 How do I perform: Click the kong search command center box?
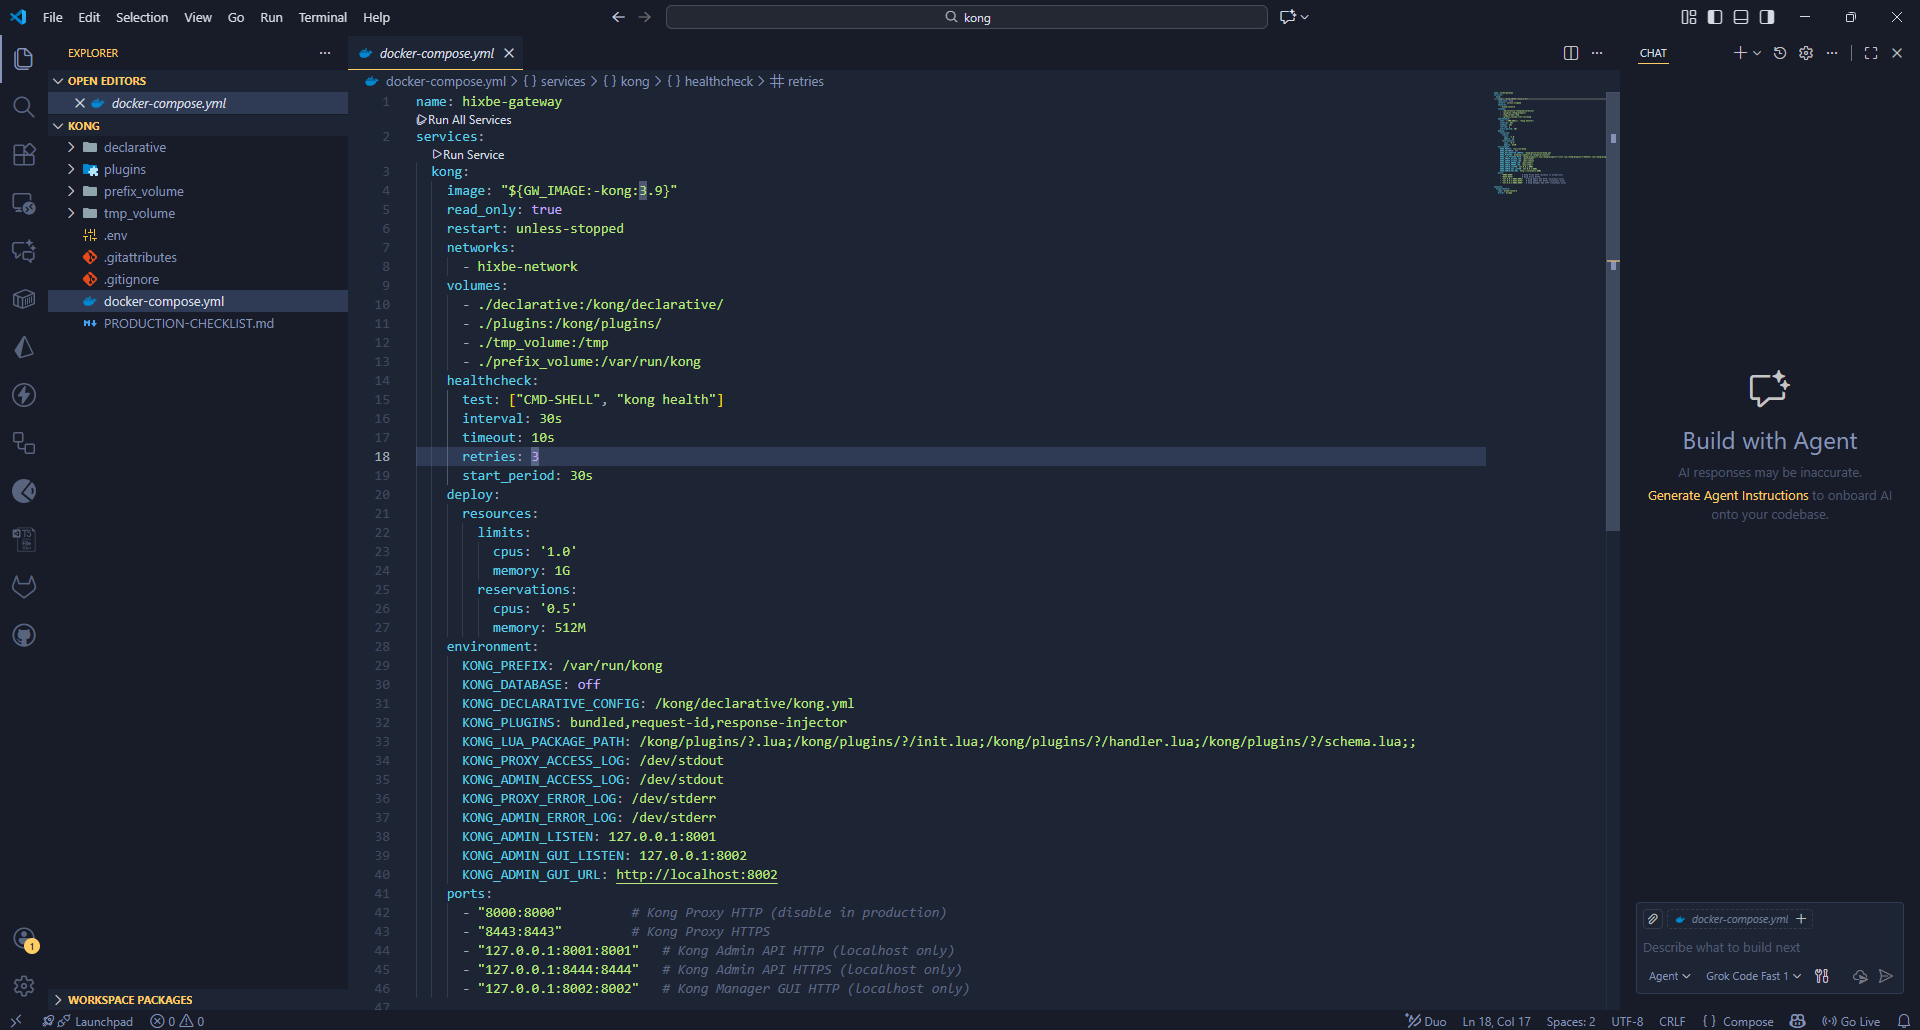[x=966, y=17]
